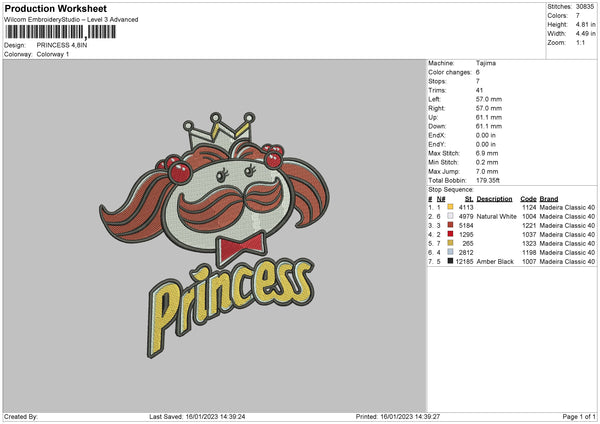Click the brown swatch for thread 1221

click(x=450, y=225)
